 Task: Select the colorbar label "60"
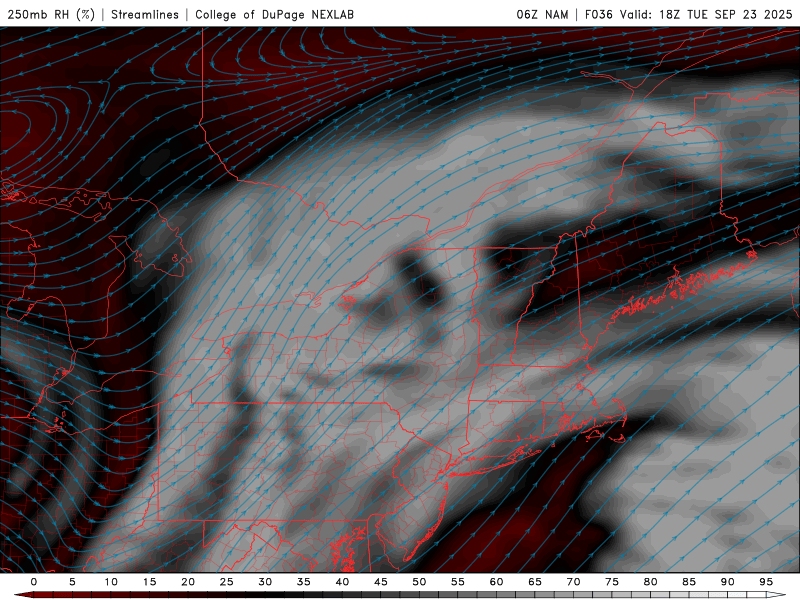(x=496, y=582)
